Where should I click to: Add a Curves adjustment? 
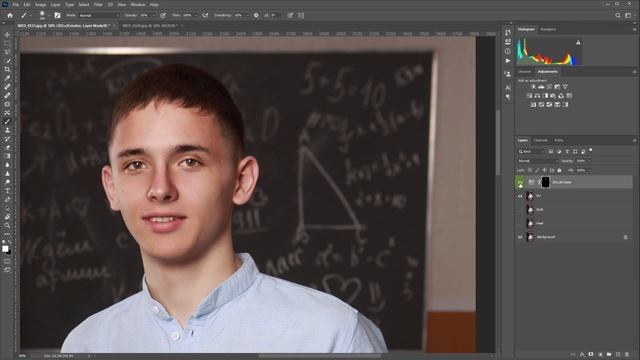tap(549, 87)
